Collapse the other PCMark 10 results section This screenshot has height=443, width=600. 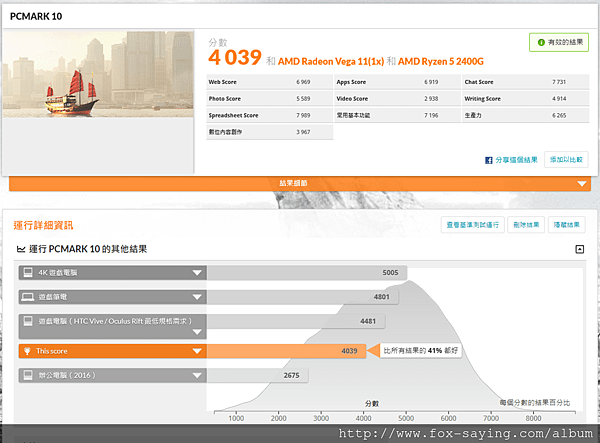(x=579, y=249)
